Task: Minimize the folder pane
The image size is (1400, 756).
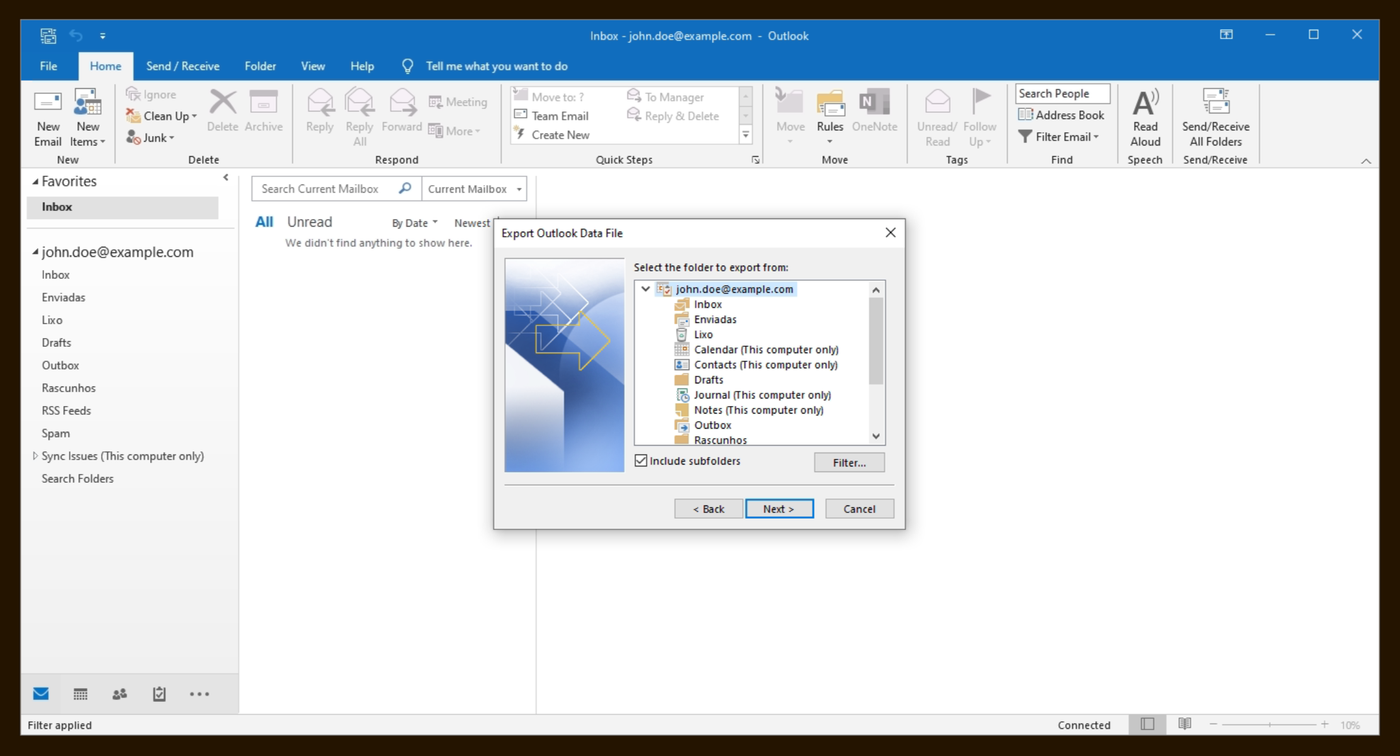Action: pyautogui.click(x=226, y=178)
